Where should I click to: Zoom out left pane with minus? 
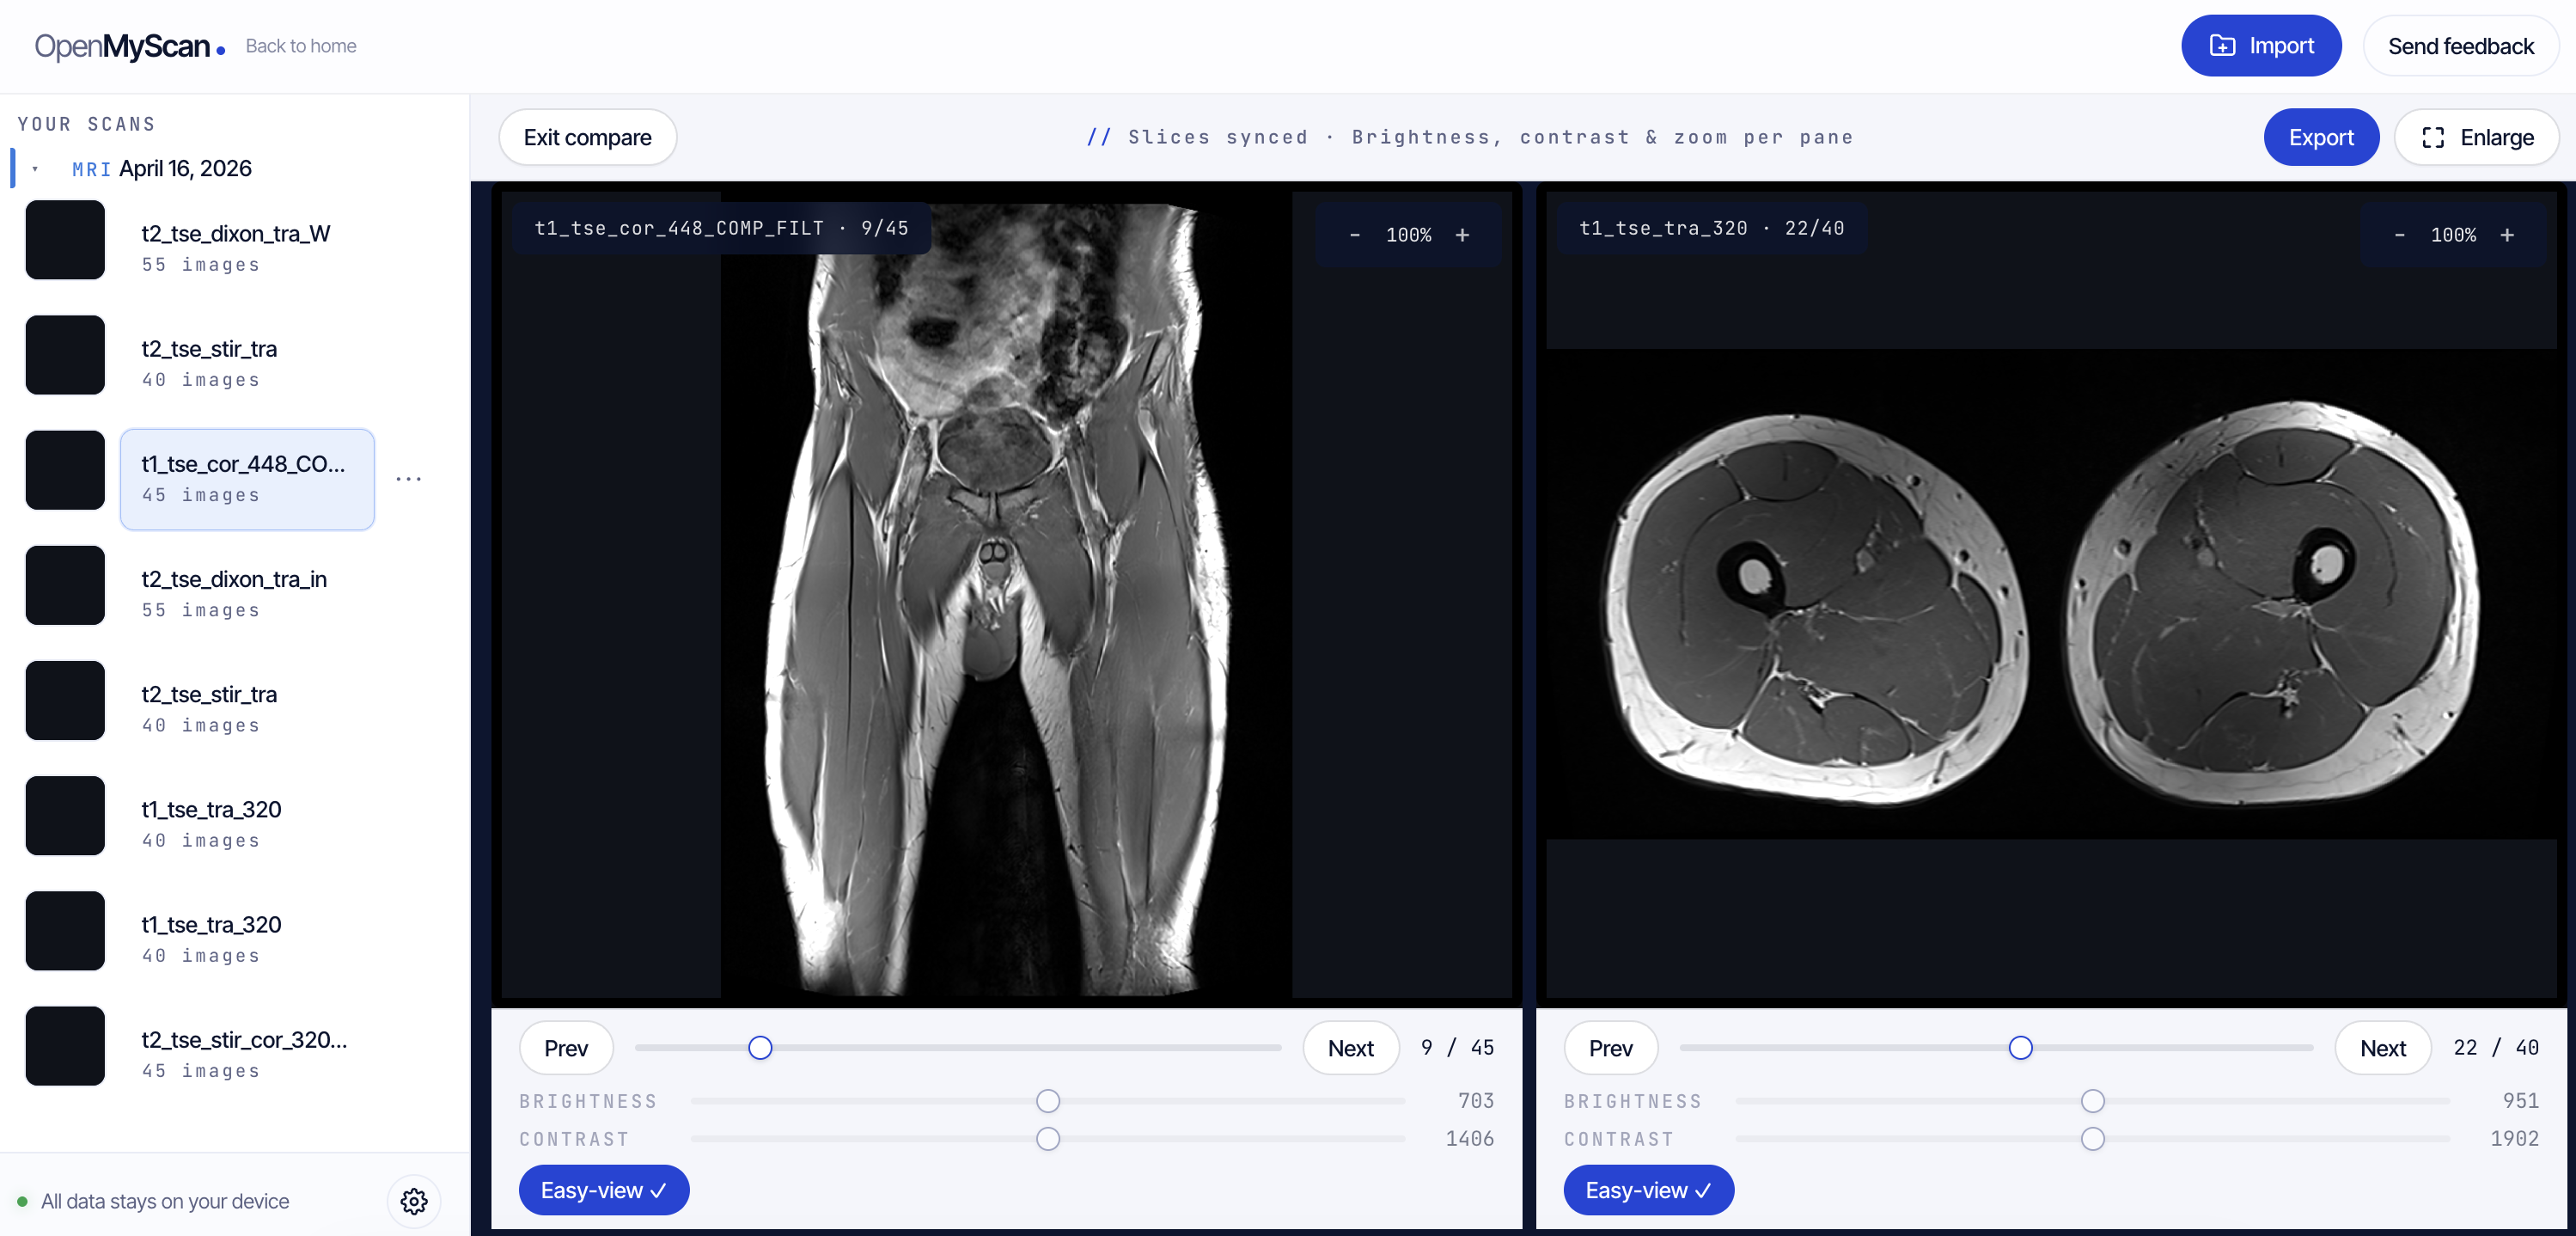click(1355, 235)
